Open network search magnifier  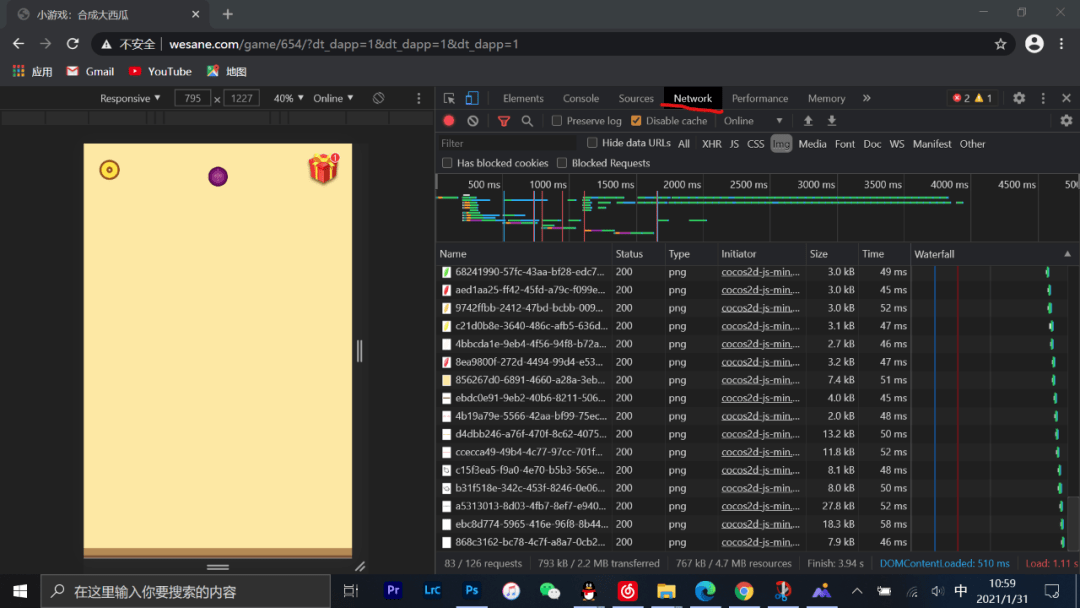coord(527,120)
